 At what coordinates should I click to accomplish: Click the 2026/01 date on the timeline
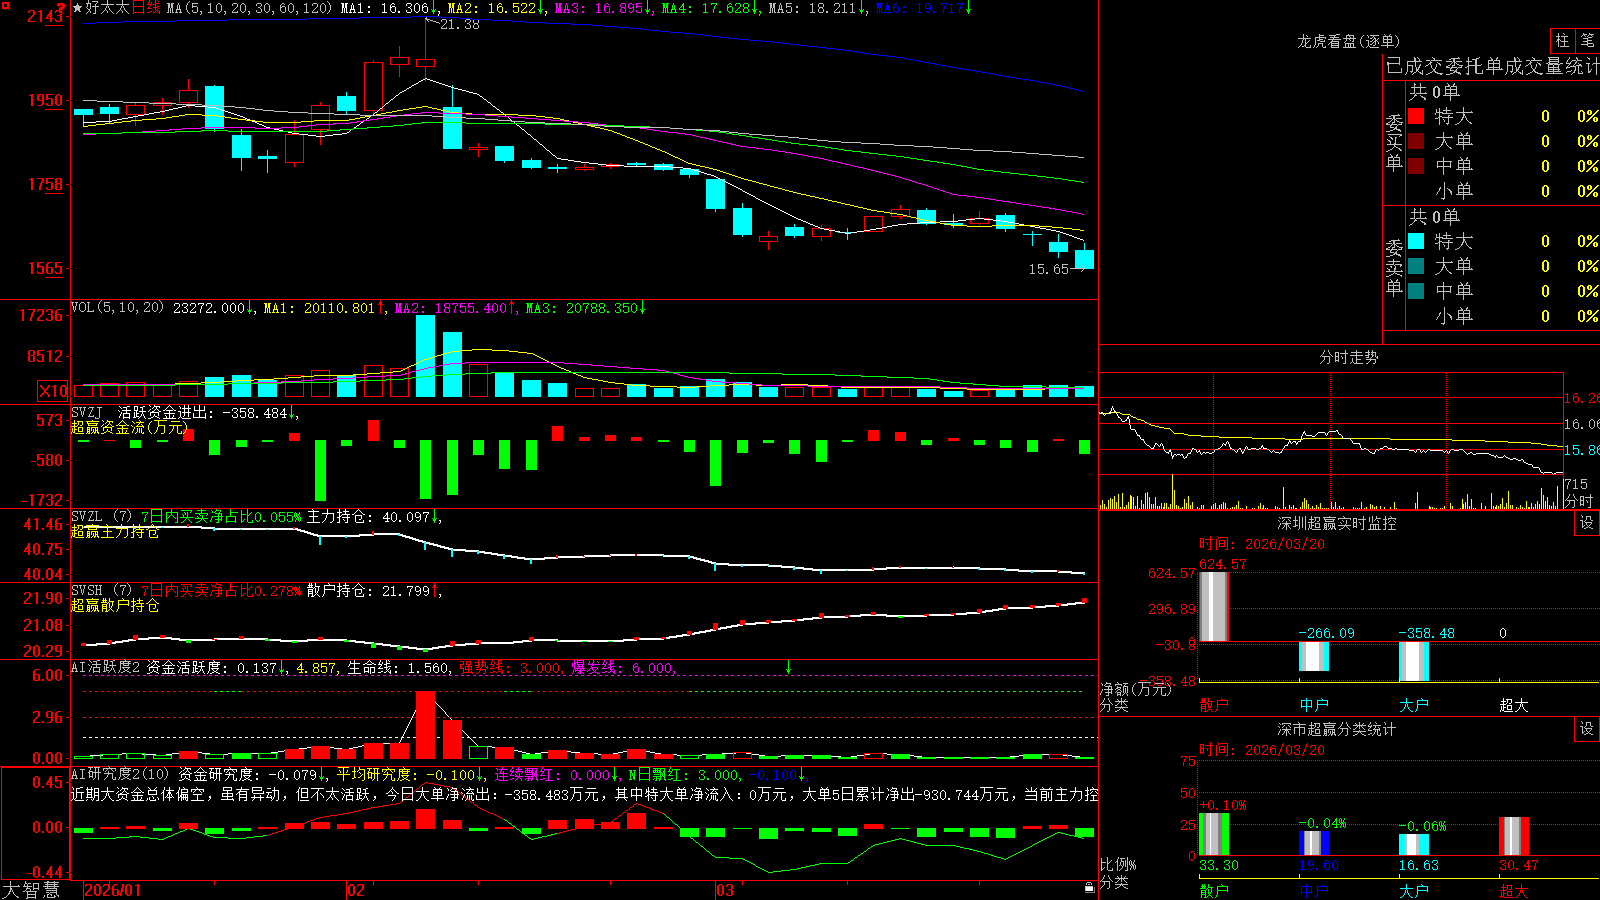[112, 890]
